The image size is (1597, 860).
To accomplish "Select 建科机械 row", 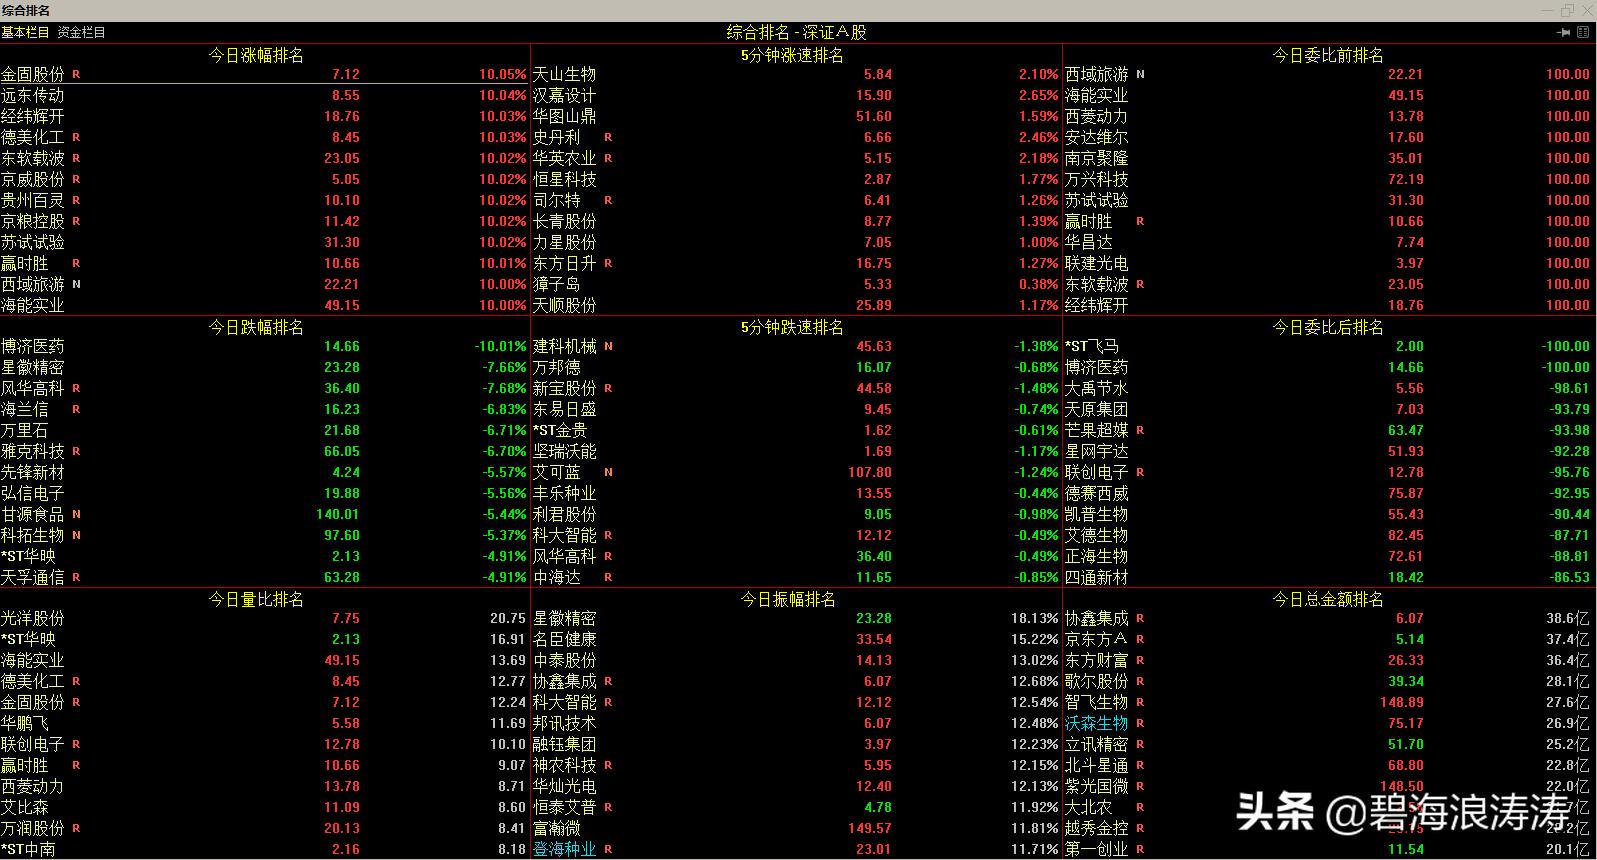I will pyautogui.click(x=796, y=346).
